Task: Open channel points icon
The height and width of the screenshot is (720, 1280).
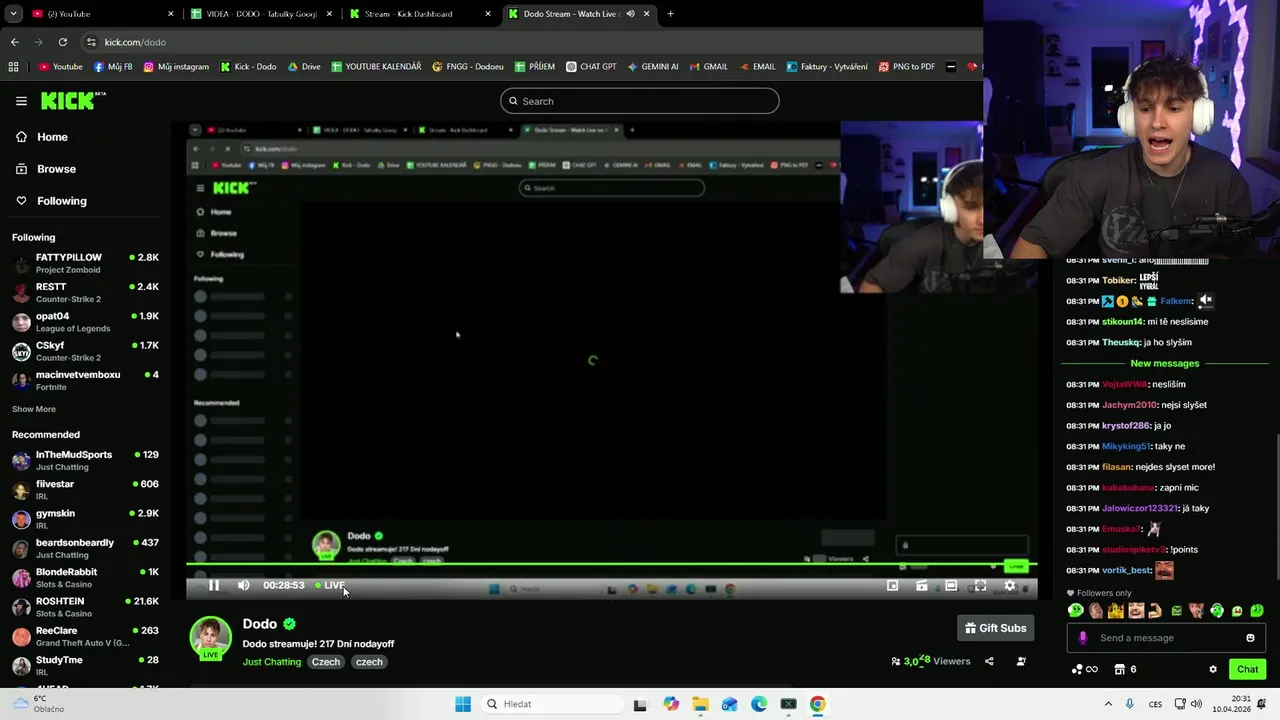Action: (1084, 669)
